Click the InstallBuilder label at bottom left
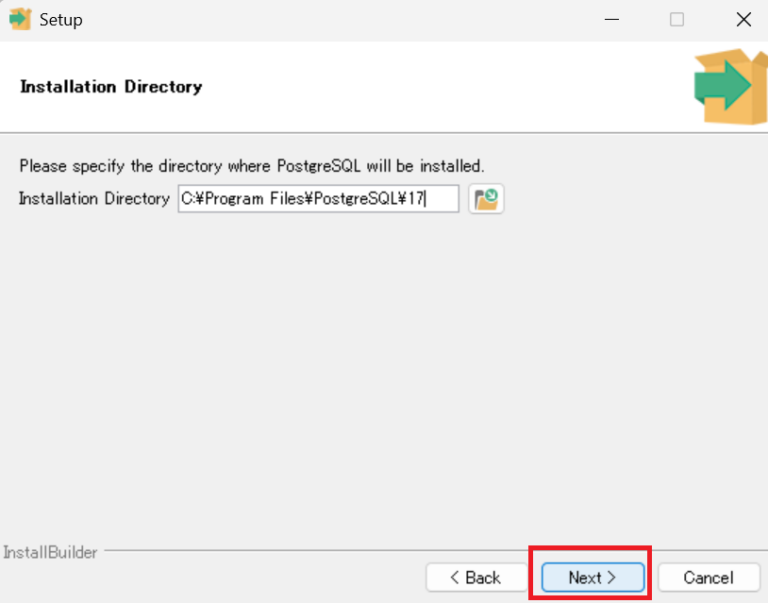The height and width of the screenshot is (603, 768). pos(51,552)
